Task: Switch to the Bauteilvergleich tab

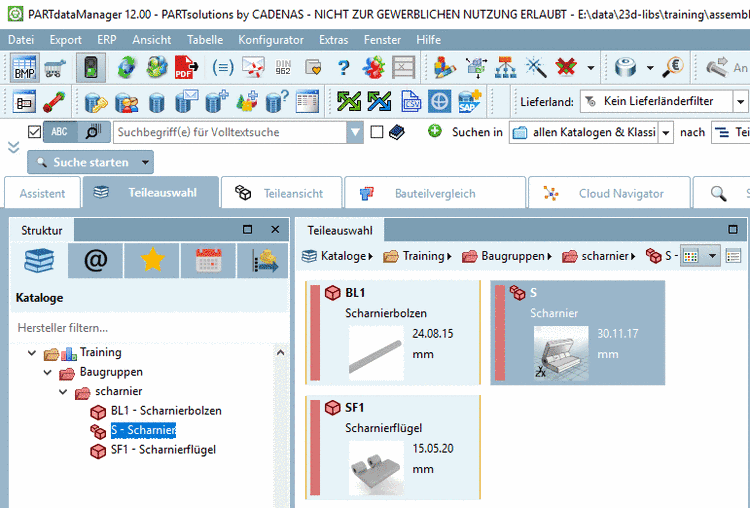Action: click(435, 193)
